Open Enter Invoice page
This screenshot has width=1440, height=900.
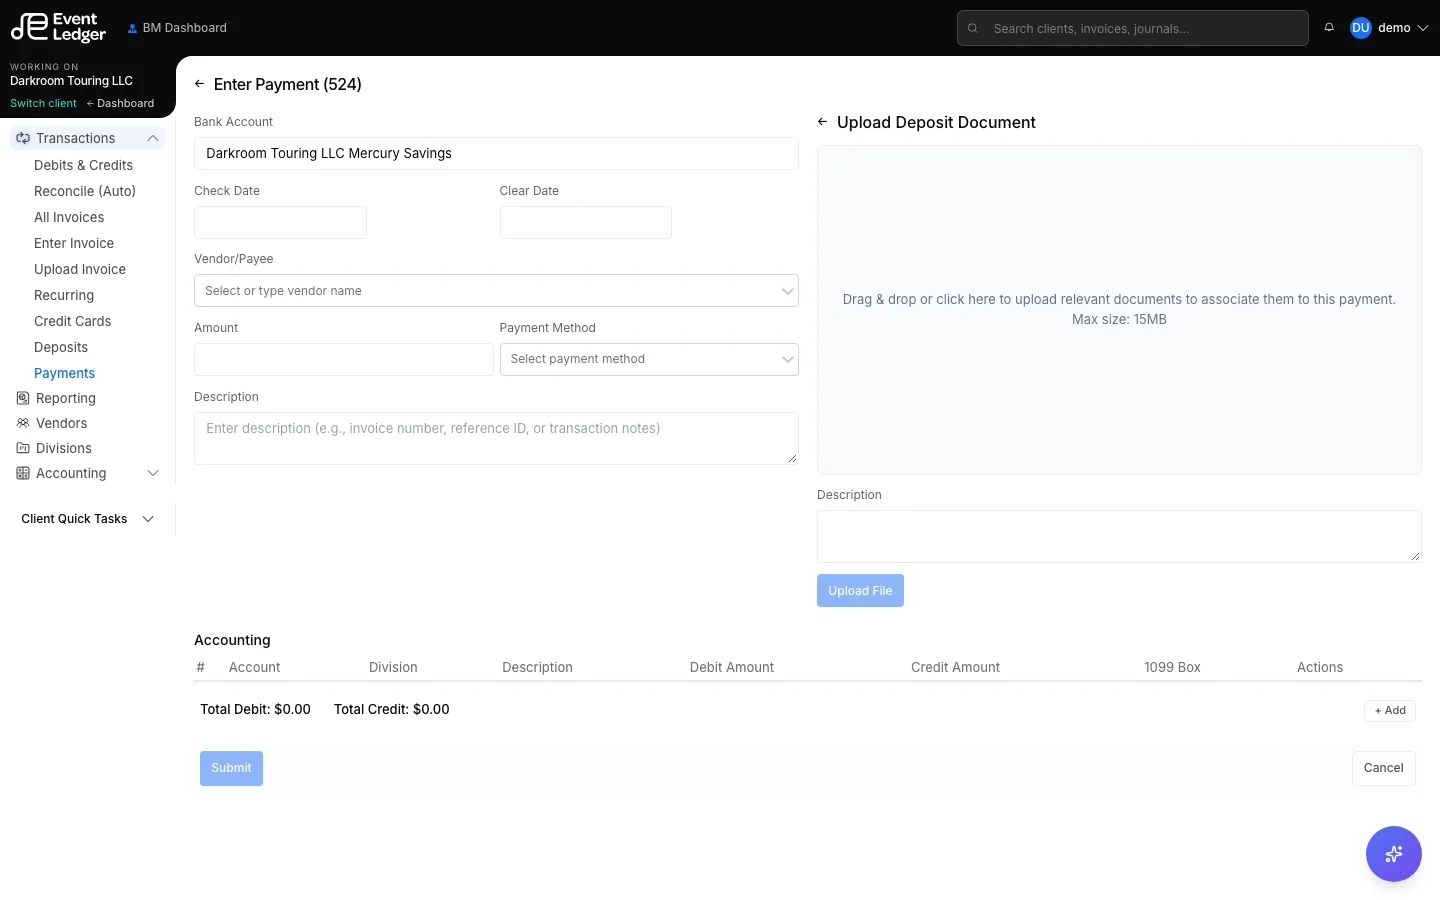(74, 243)
